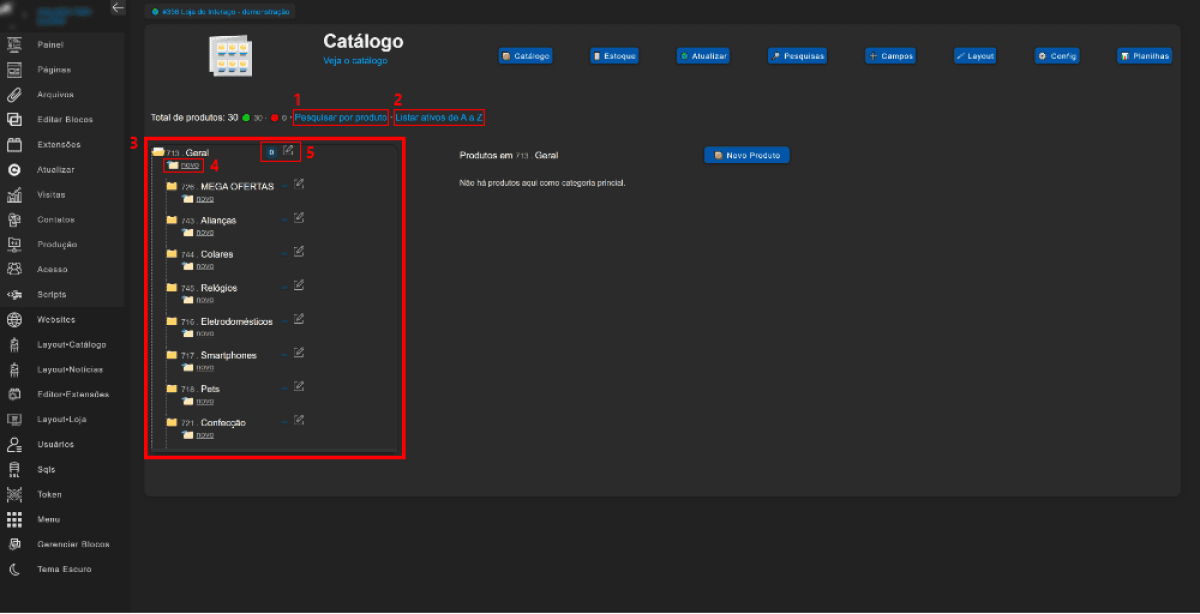Screen dimensions: 1200x614
Task: Open the Produção icon in sidebar
Action: pos(14,245)
